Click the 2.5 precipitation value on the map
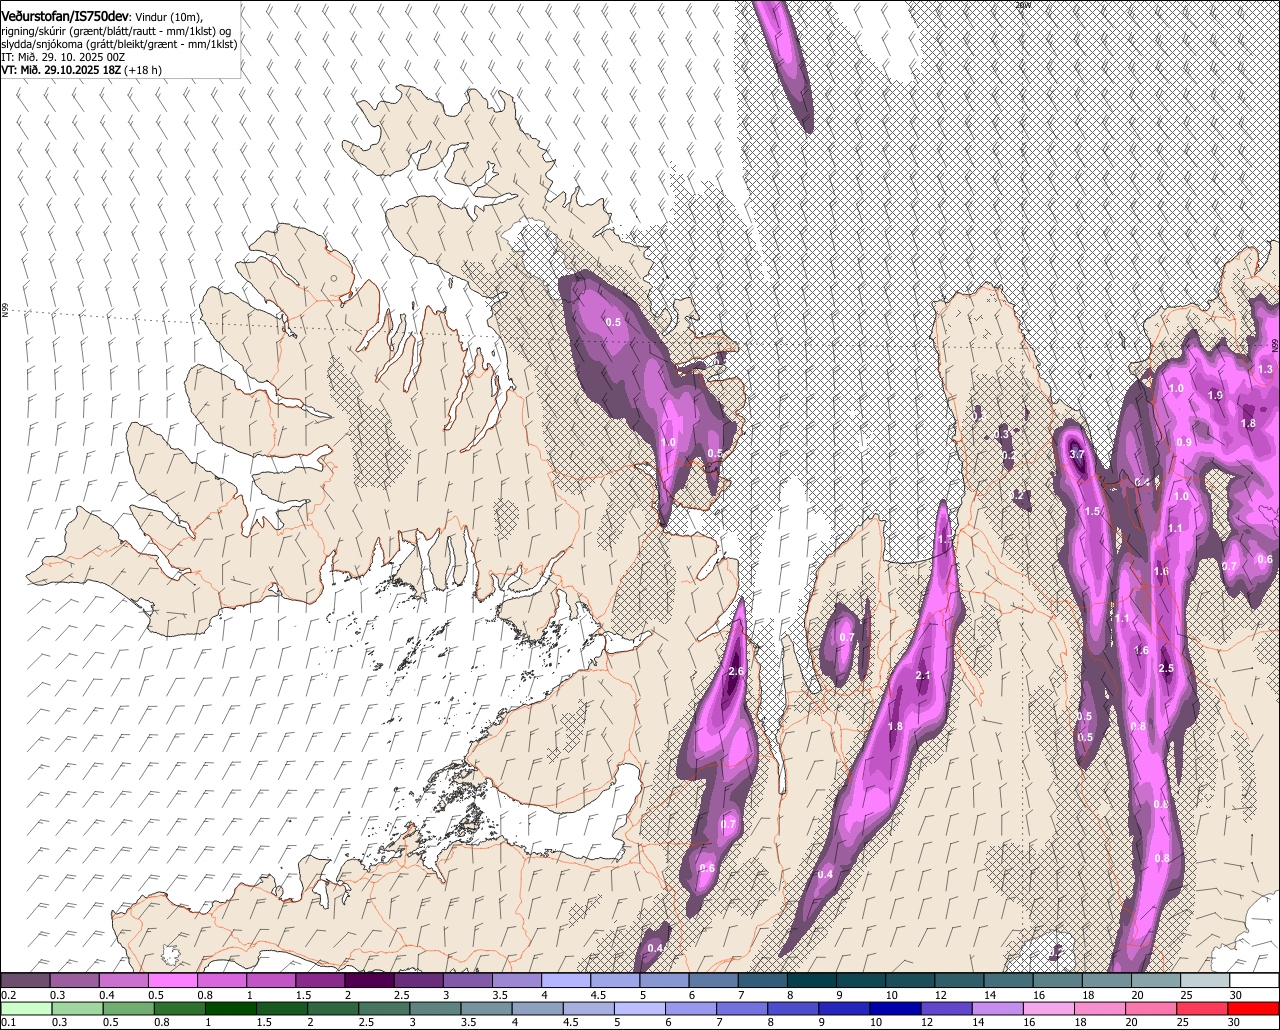The width and height of the screenshot is (1280, 1030). (1166, 668)
